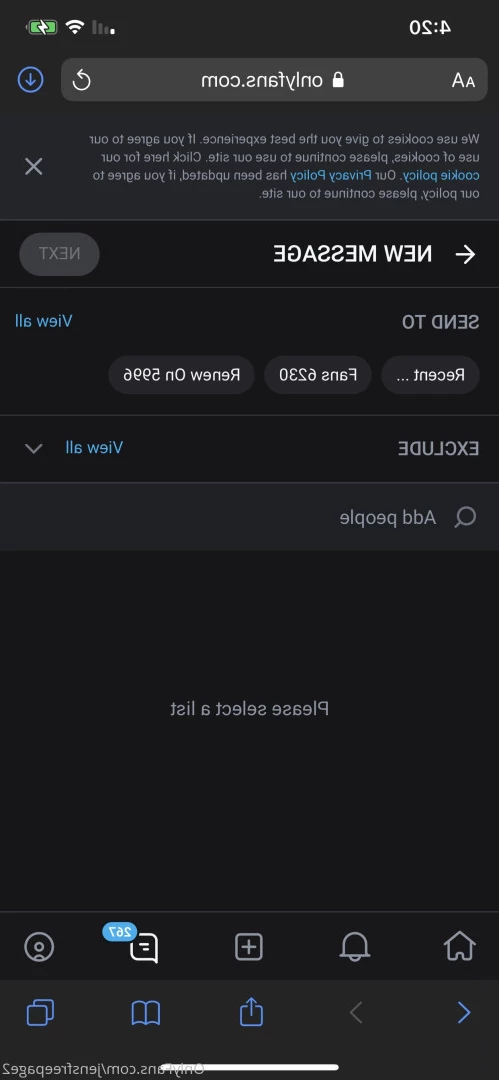Select the Fans 6230 list chip
The width and height of the screenshot is (499, 1080).
[x=318, y=375]
